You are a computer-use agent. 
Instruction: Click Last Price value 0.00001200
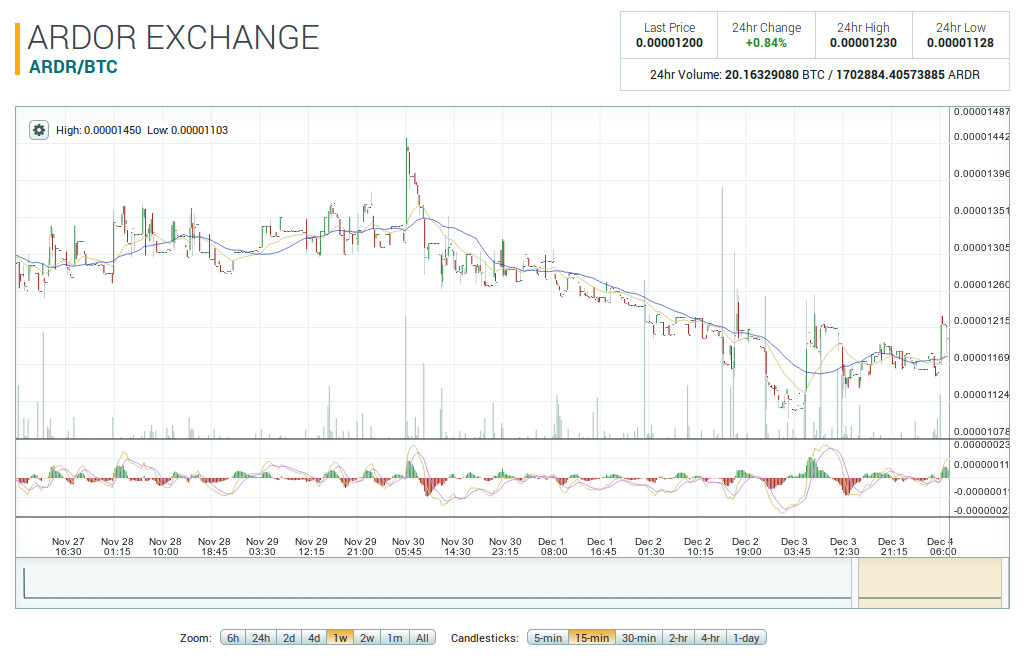tap(669, 43)
